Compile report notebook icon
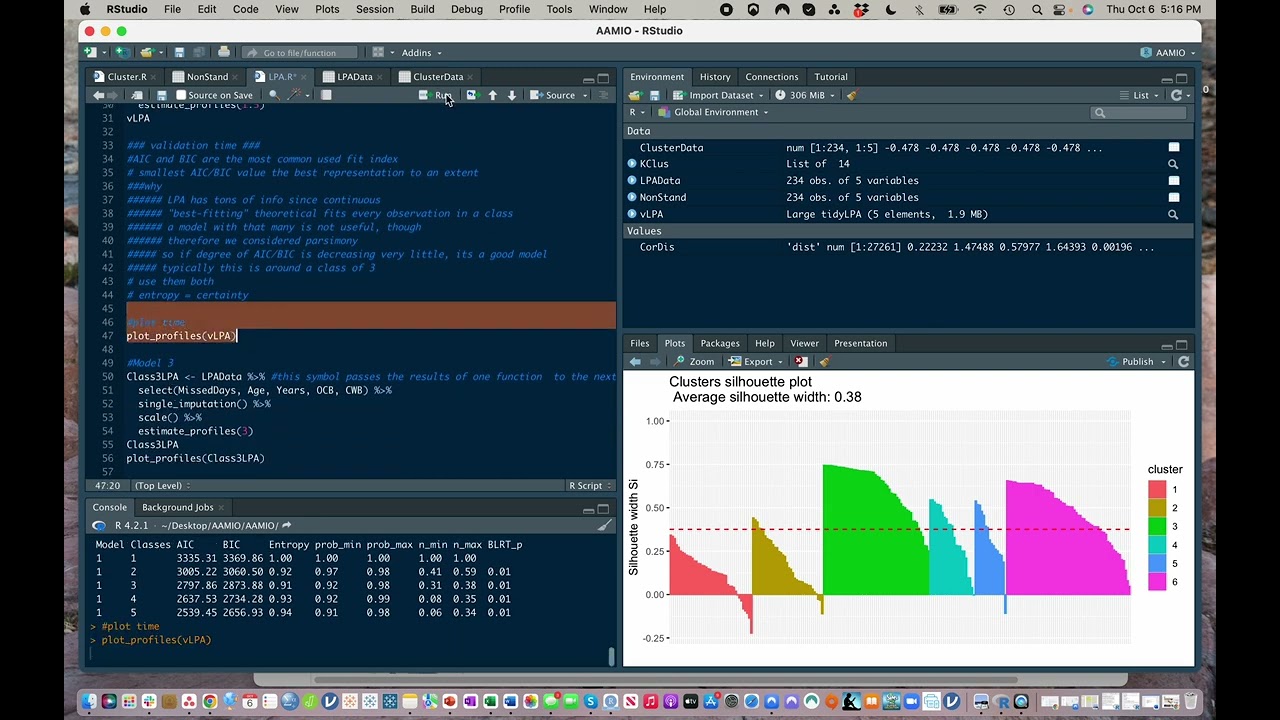Screen dimensions: 1280x720 (x=326, y=95)
